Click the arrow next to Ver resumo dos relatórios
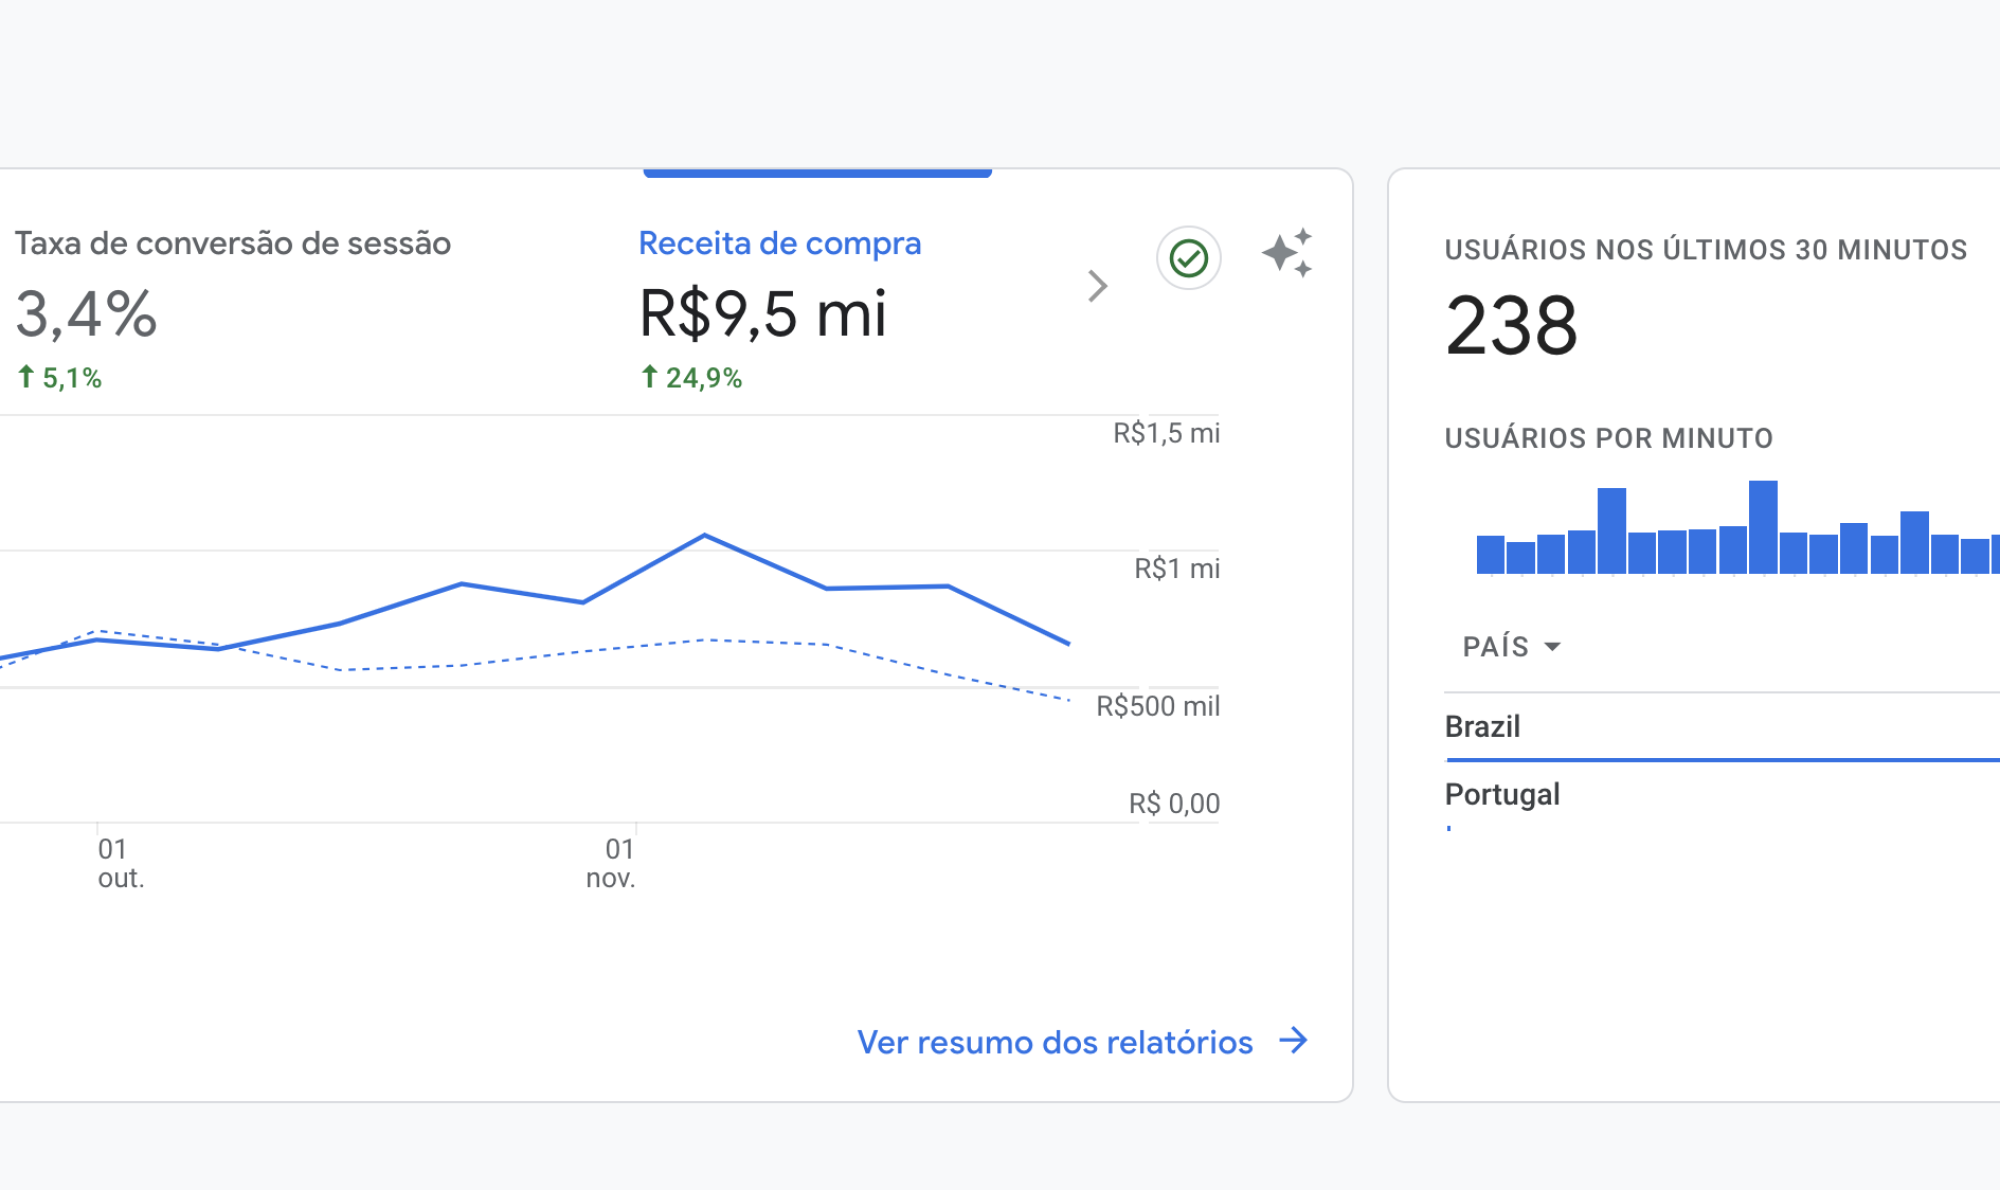This screenshot has height=1190, width=2000. tap(1294, 1040)
